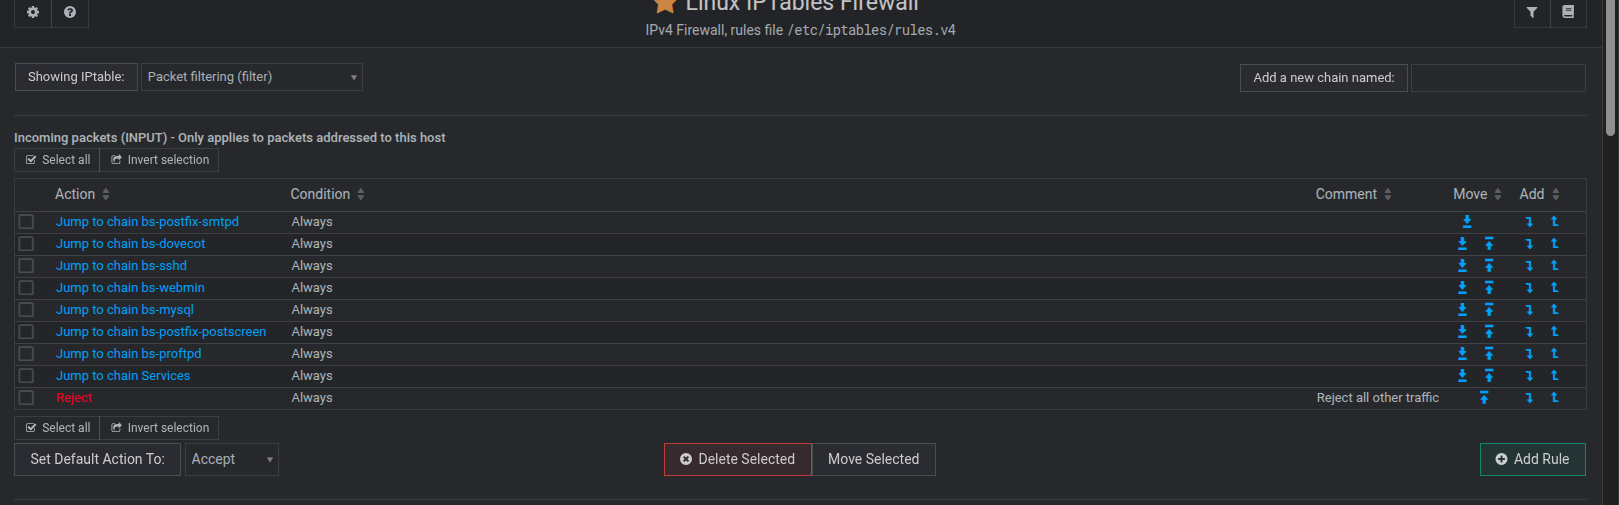Move bs-mysql rule down
This screenshot has height=505, width=1619.
pos(1462,310)
